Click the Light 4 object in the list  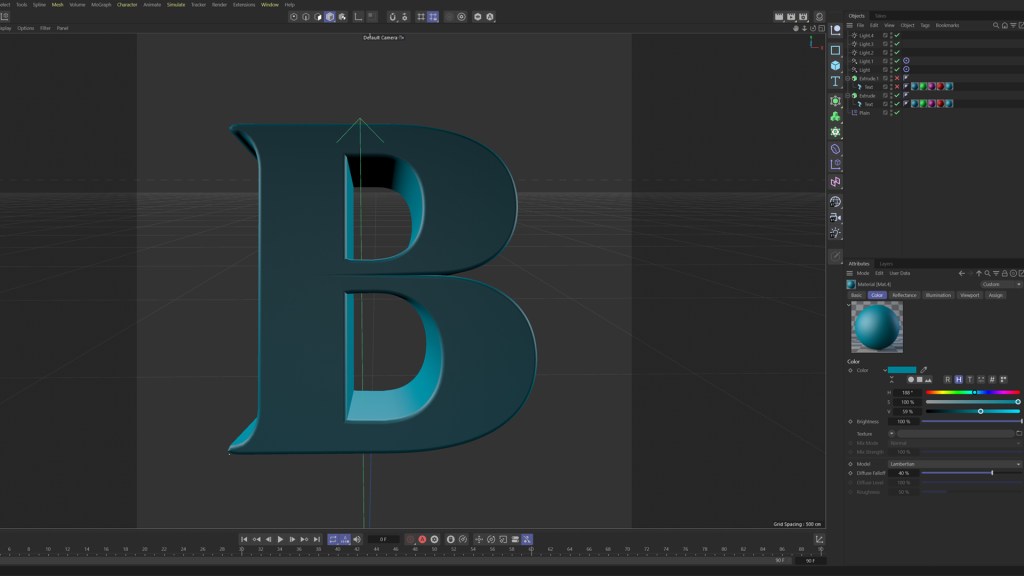pyautogui.click(x=866, y=36)
